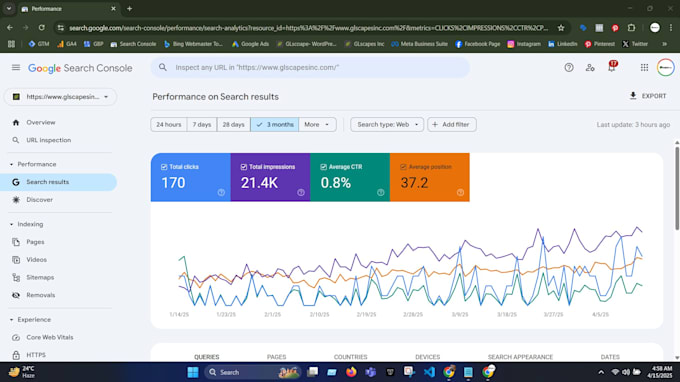Click the page vertical scrollbar

point(677,188)
